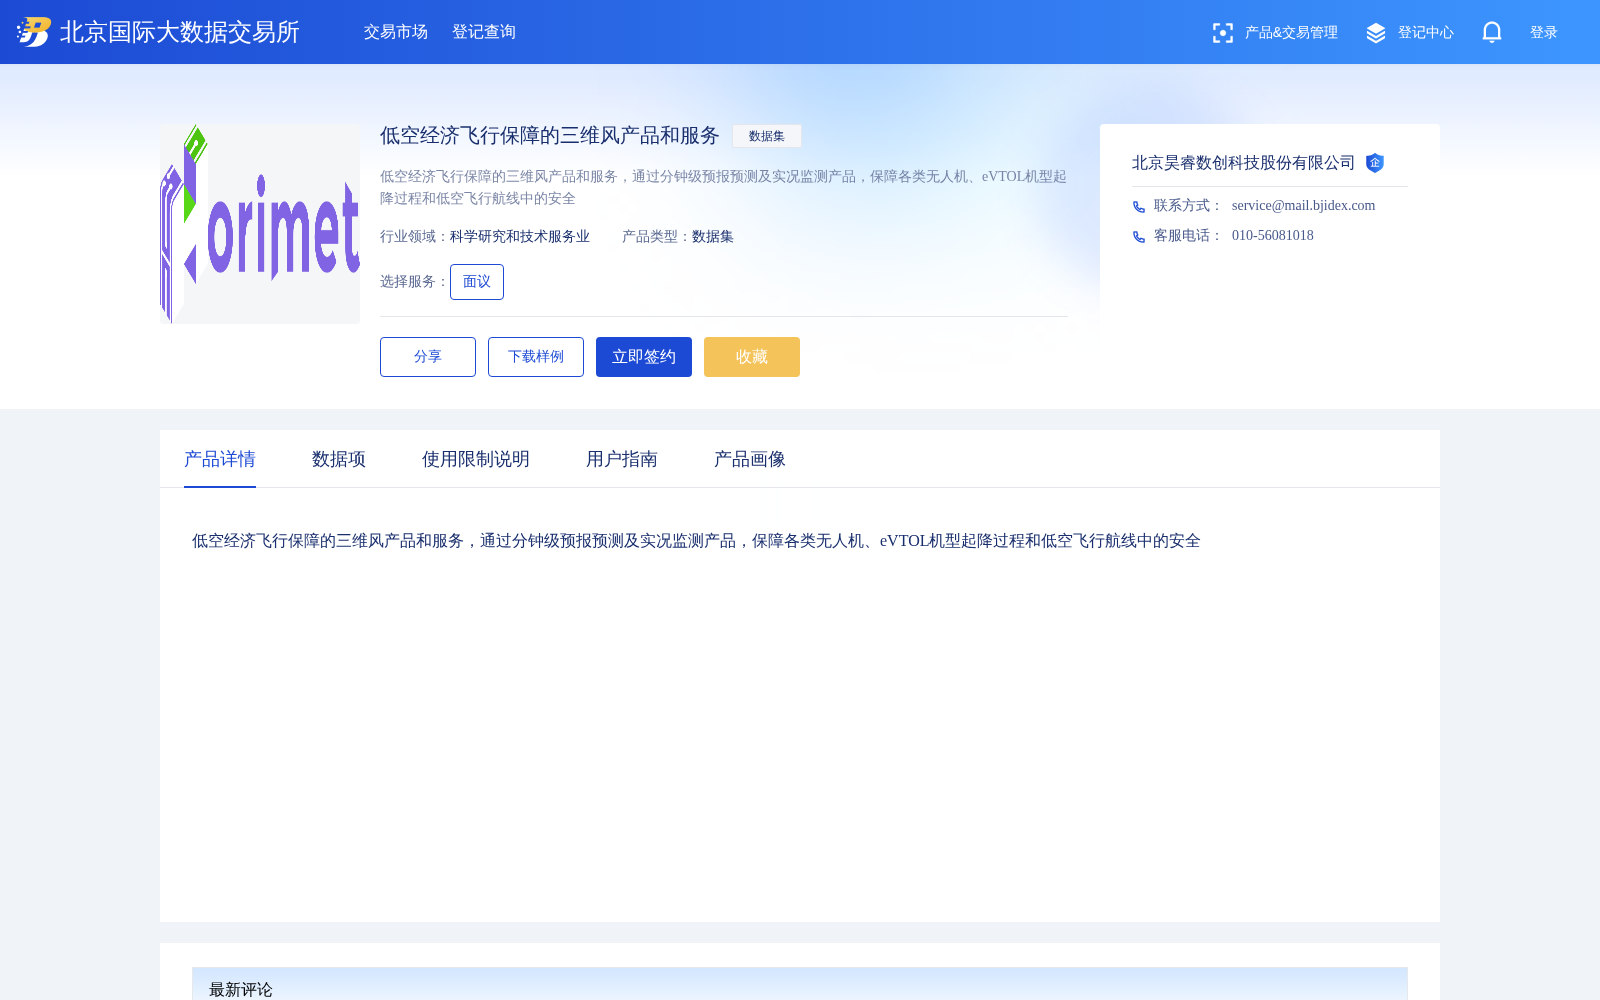
Task: Click company name 北京昊睿数创科技股份有限公司
Action: 1244,163
